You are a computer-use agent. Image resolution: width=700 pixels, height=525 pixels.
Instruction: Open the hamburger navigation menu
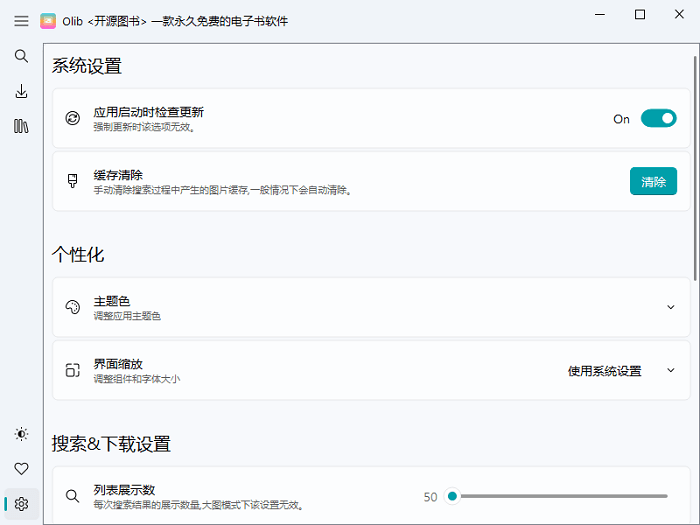tap(21, 20)
